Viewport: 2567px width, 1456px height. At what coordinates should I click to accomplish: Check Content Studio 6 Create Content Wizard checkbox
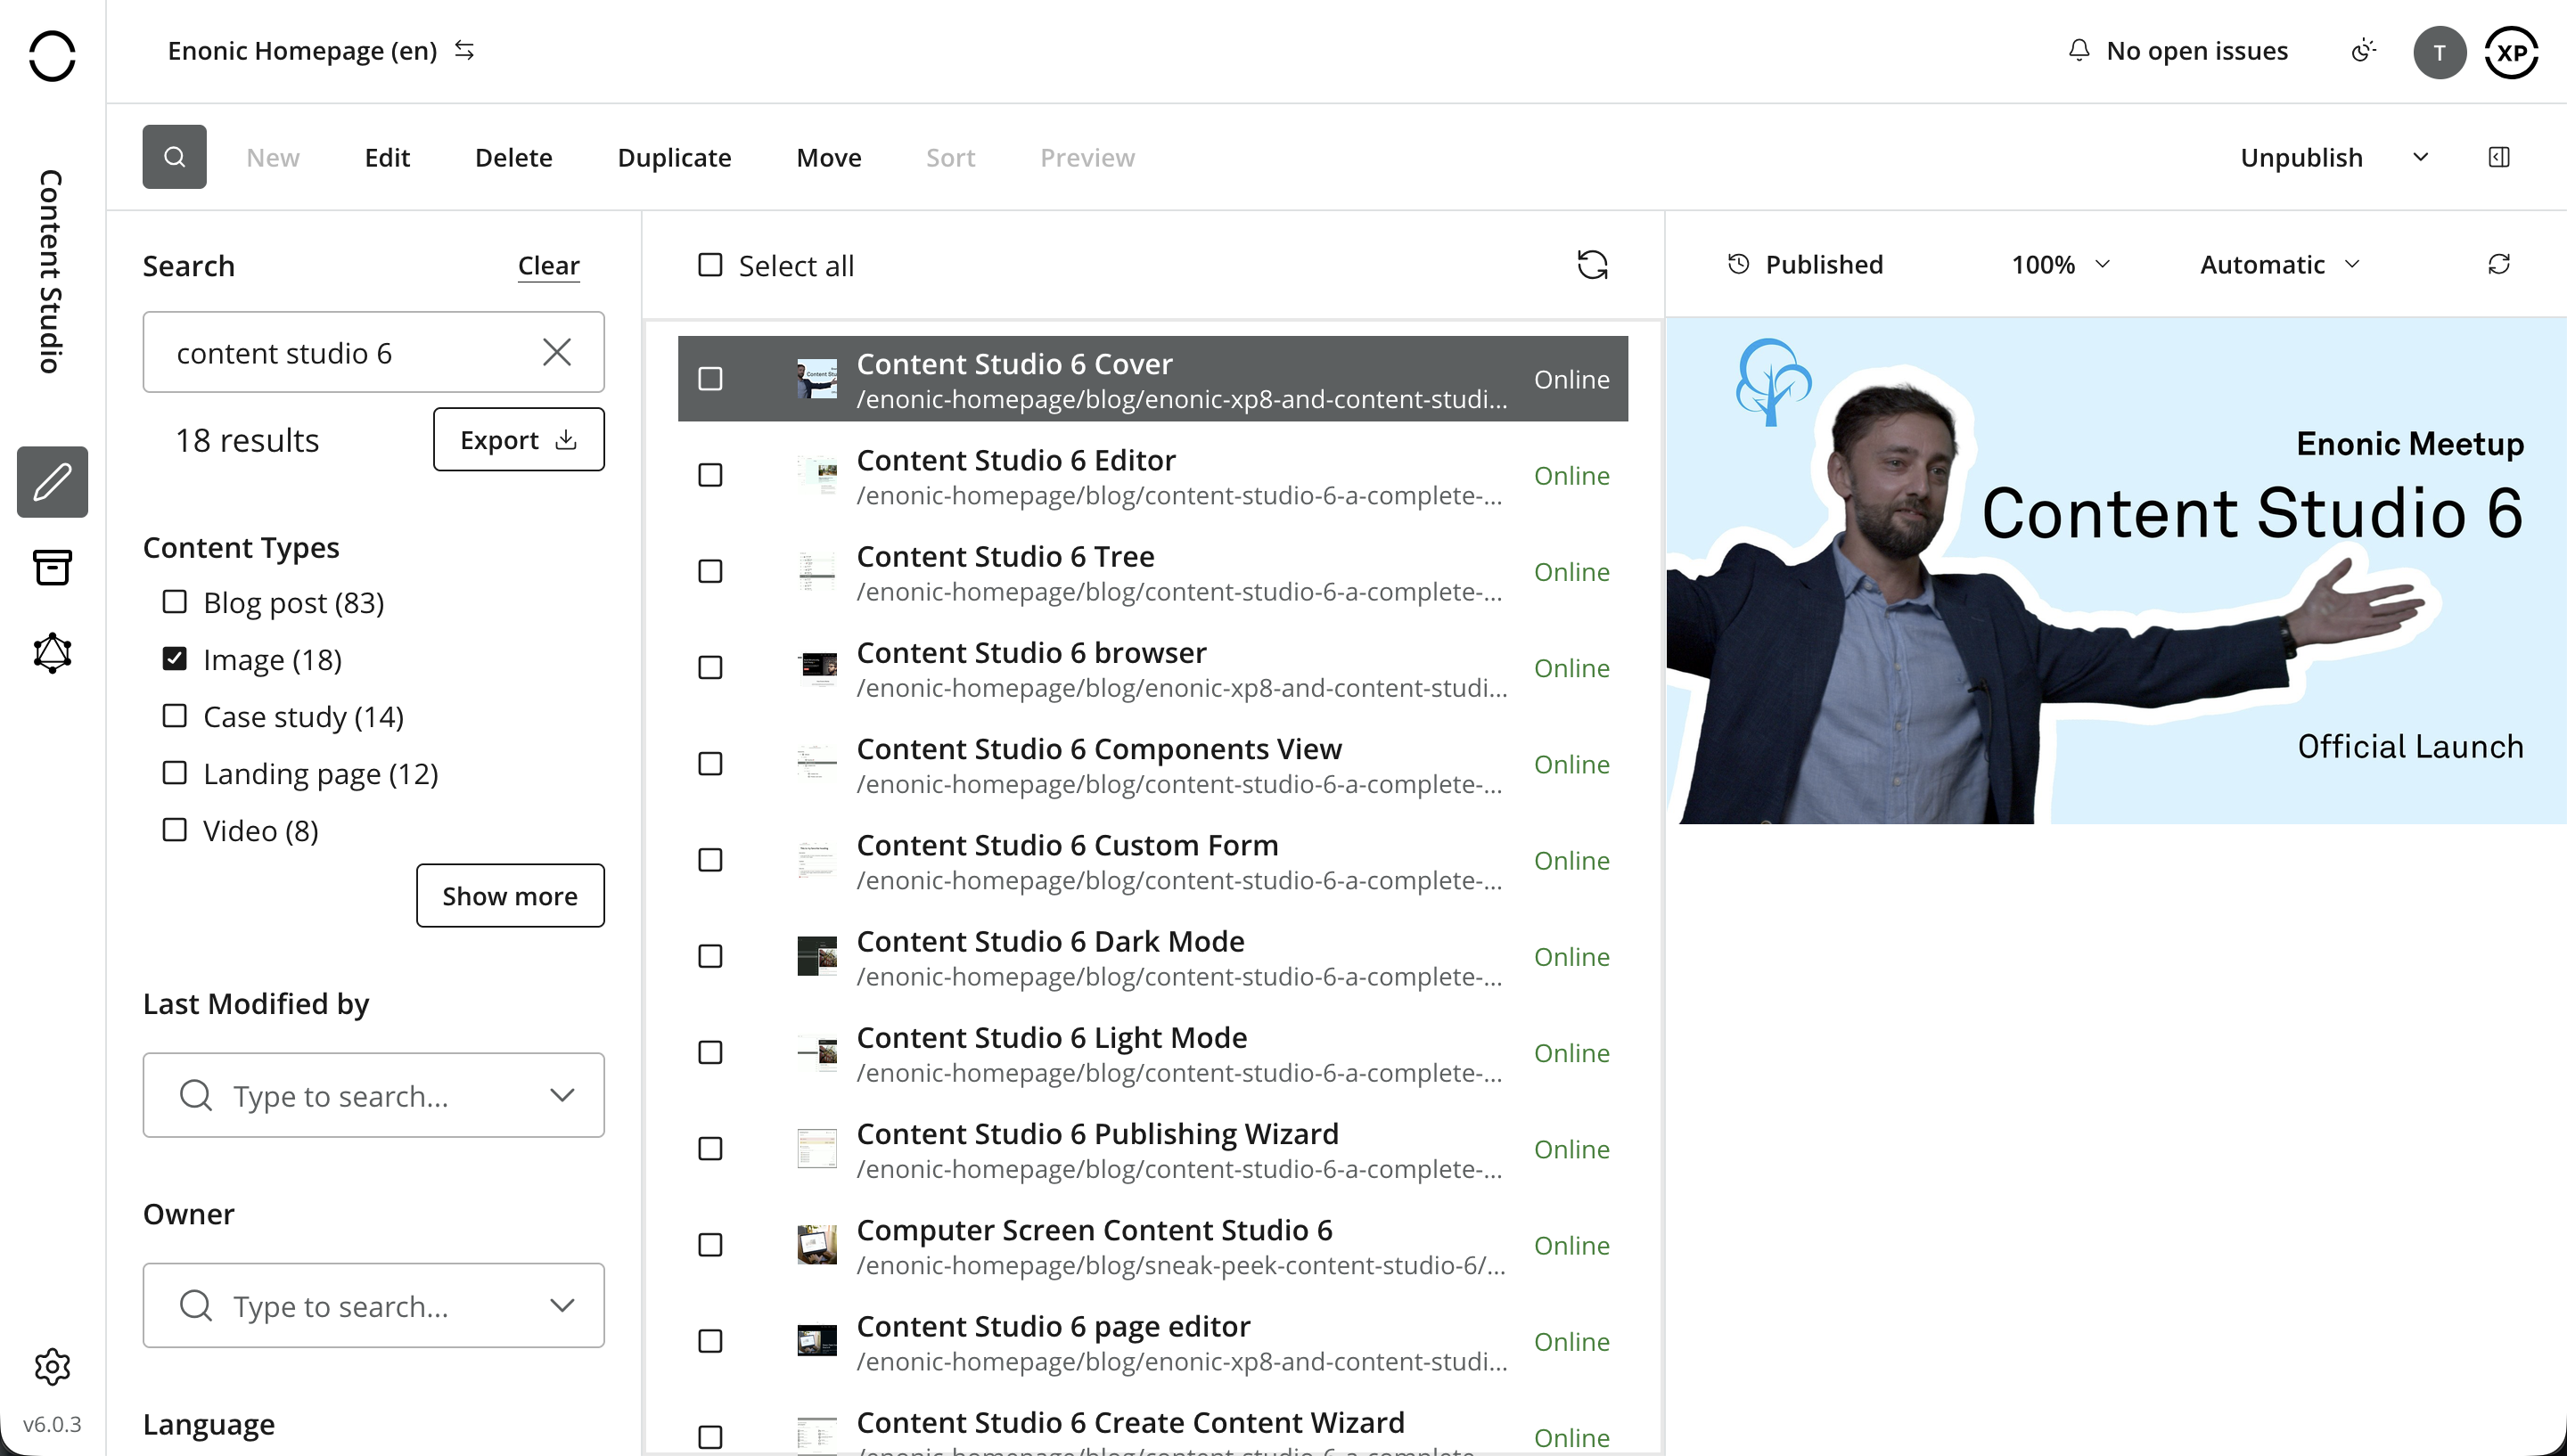(x=710, y=1437)
